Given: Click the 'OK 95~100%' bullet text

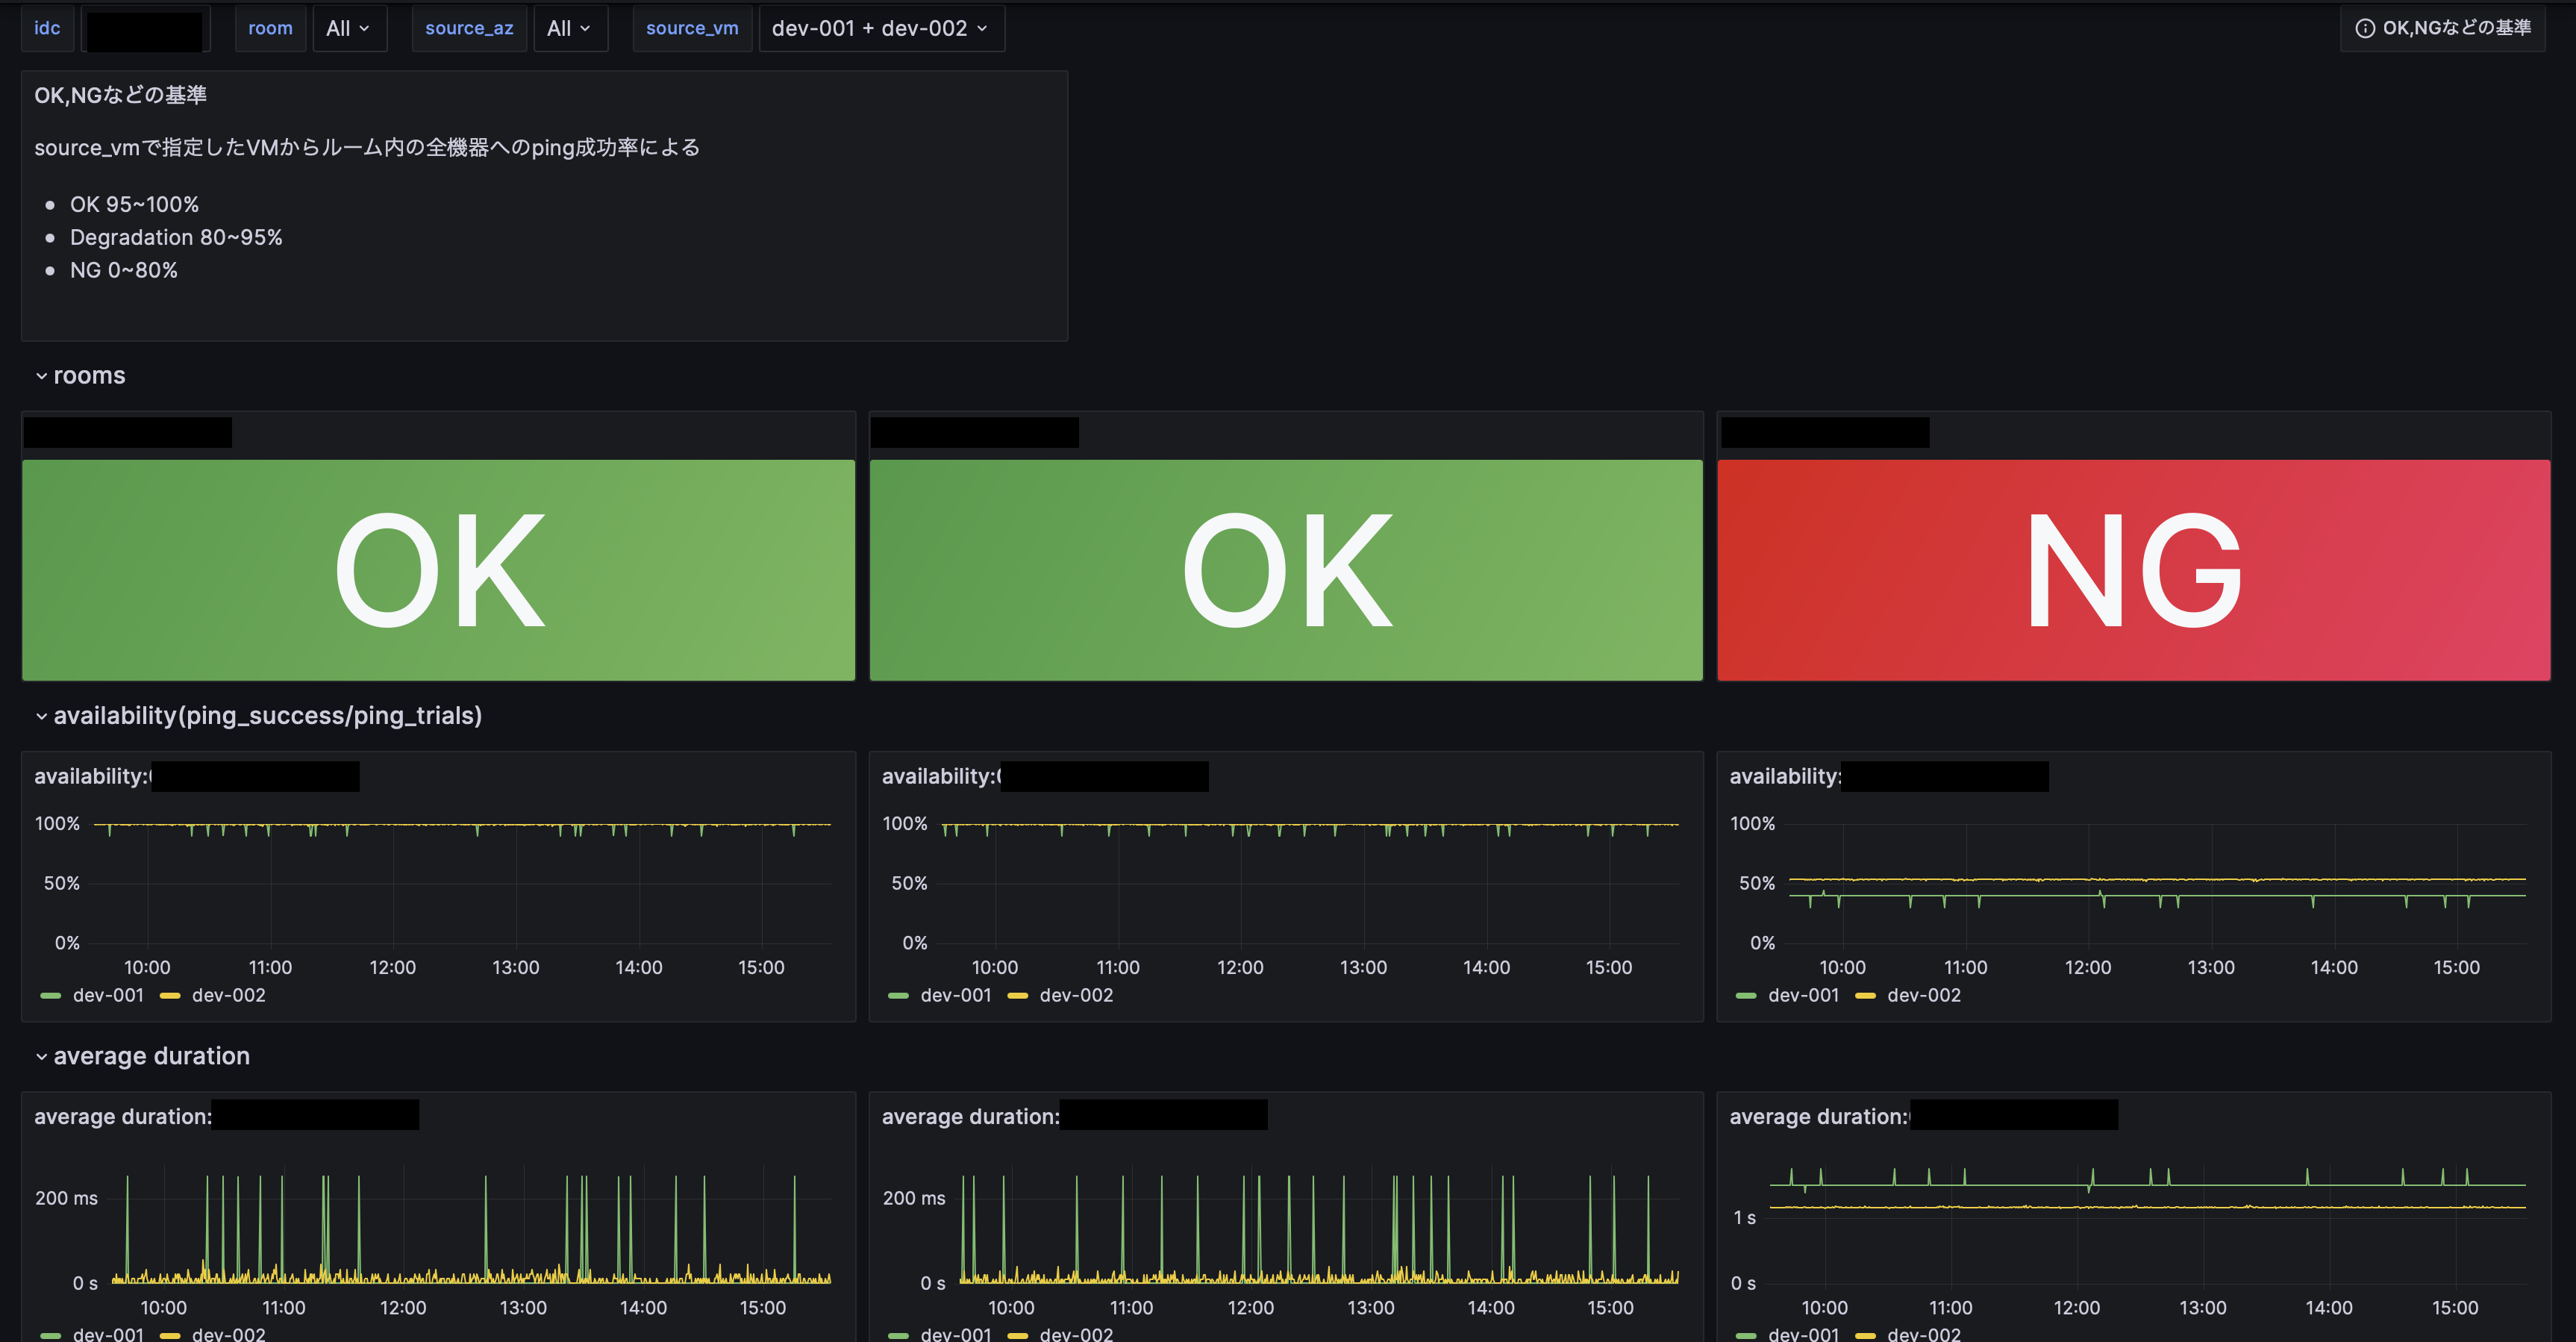Looking at the screenshot, I should (134, 204).
